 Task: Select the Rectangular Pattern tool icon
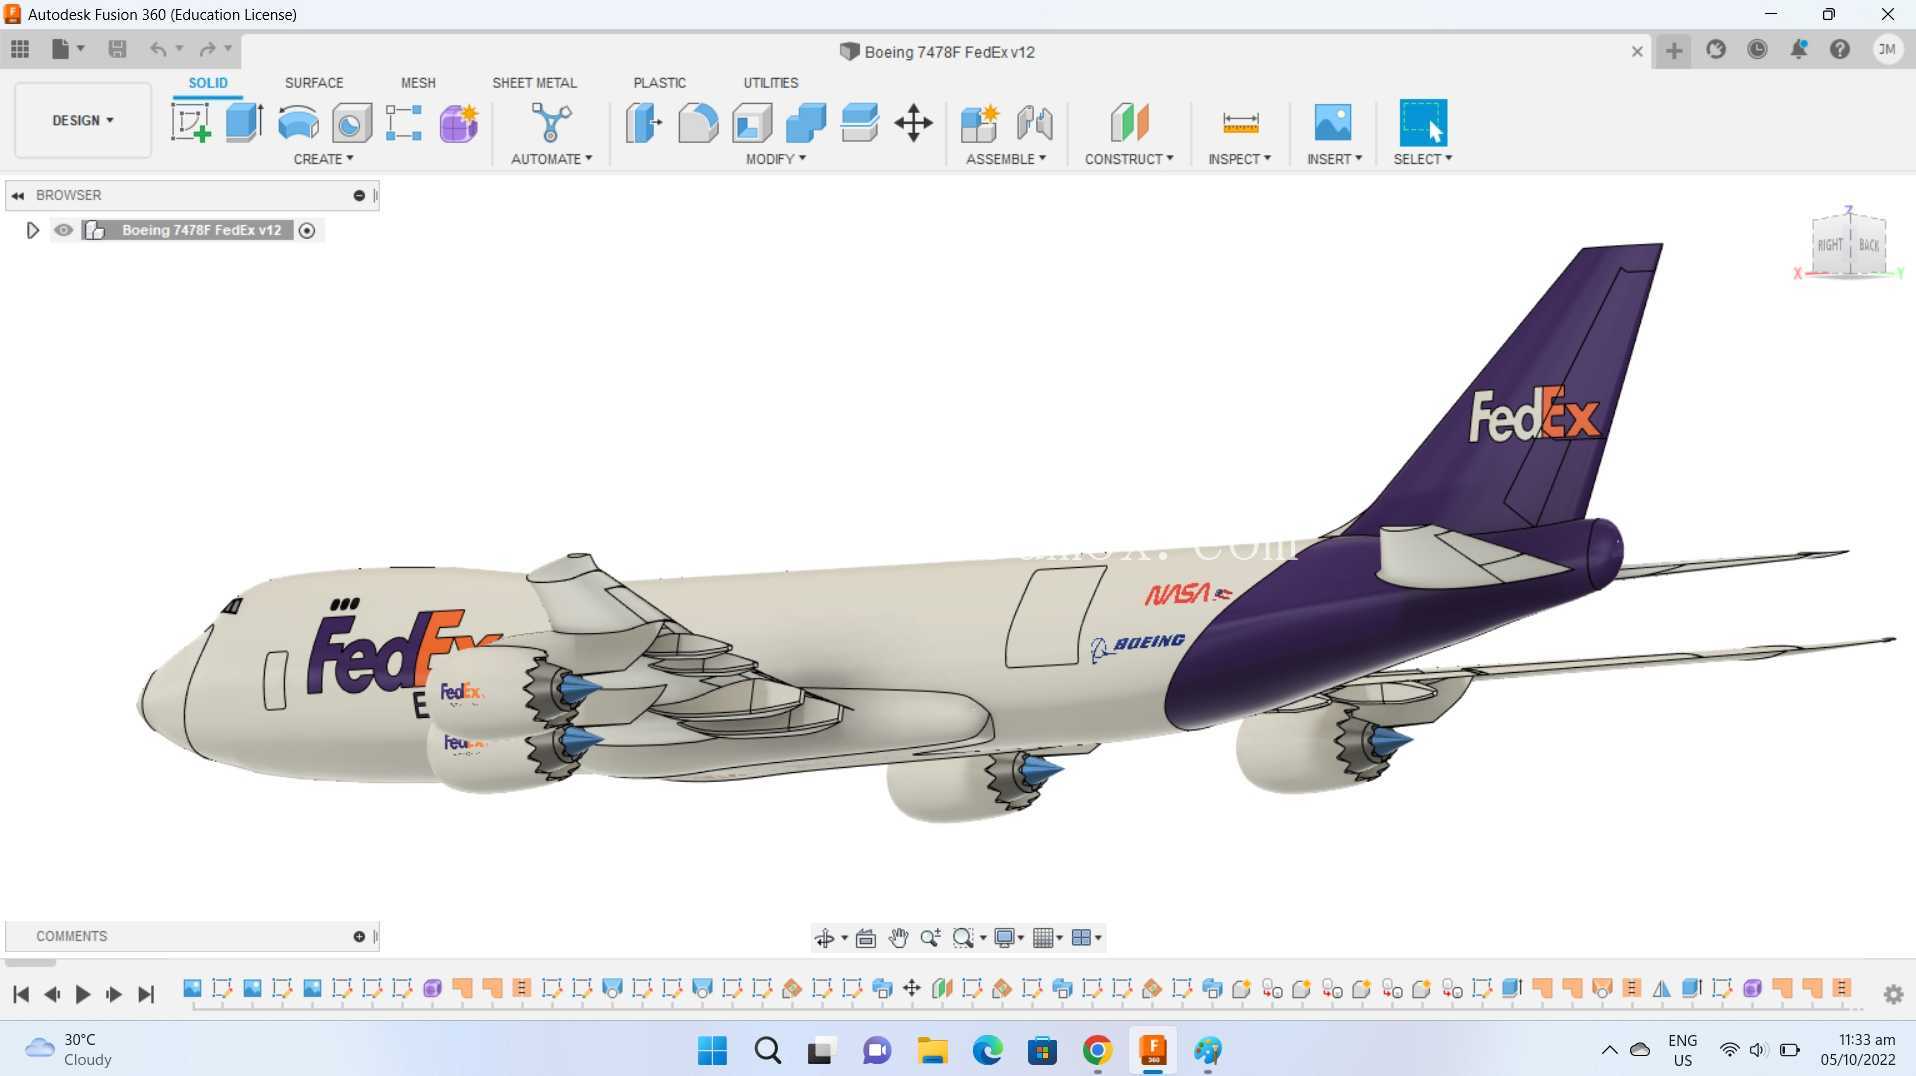tap(404, 123)
